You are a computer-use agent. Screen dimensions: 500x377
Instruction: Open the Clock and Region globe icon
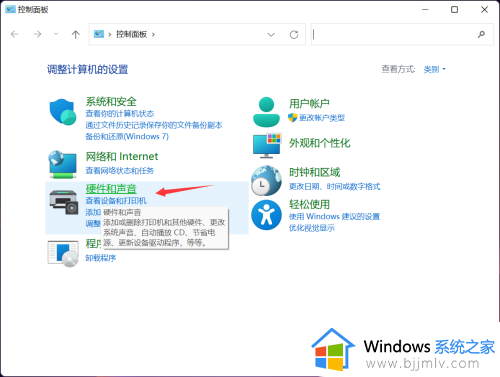[266, 181]
